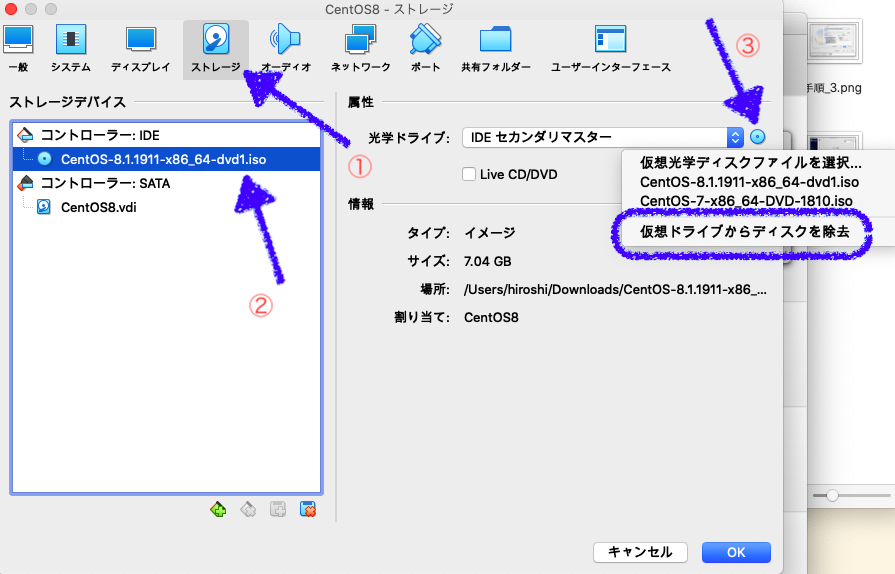Click the 7.04 GB size value

point(487,261)
